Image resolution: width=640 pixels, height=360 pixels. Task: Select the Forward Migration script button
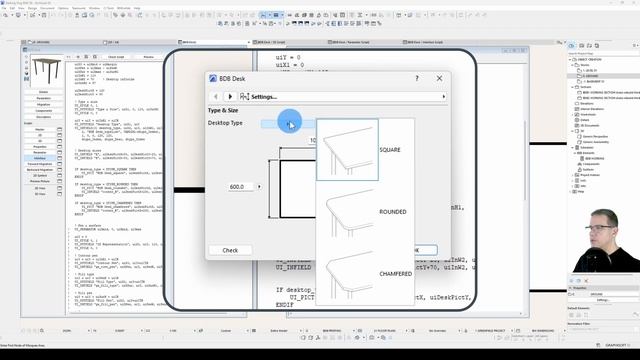(40, 164)
